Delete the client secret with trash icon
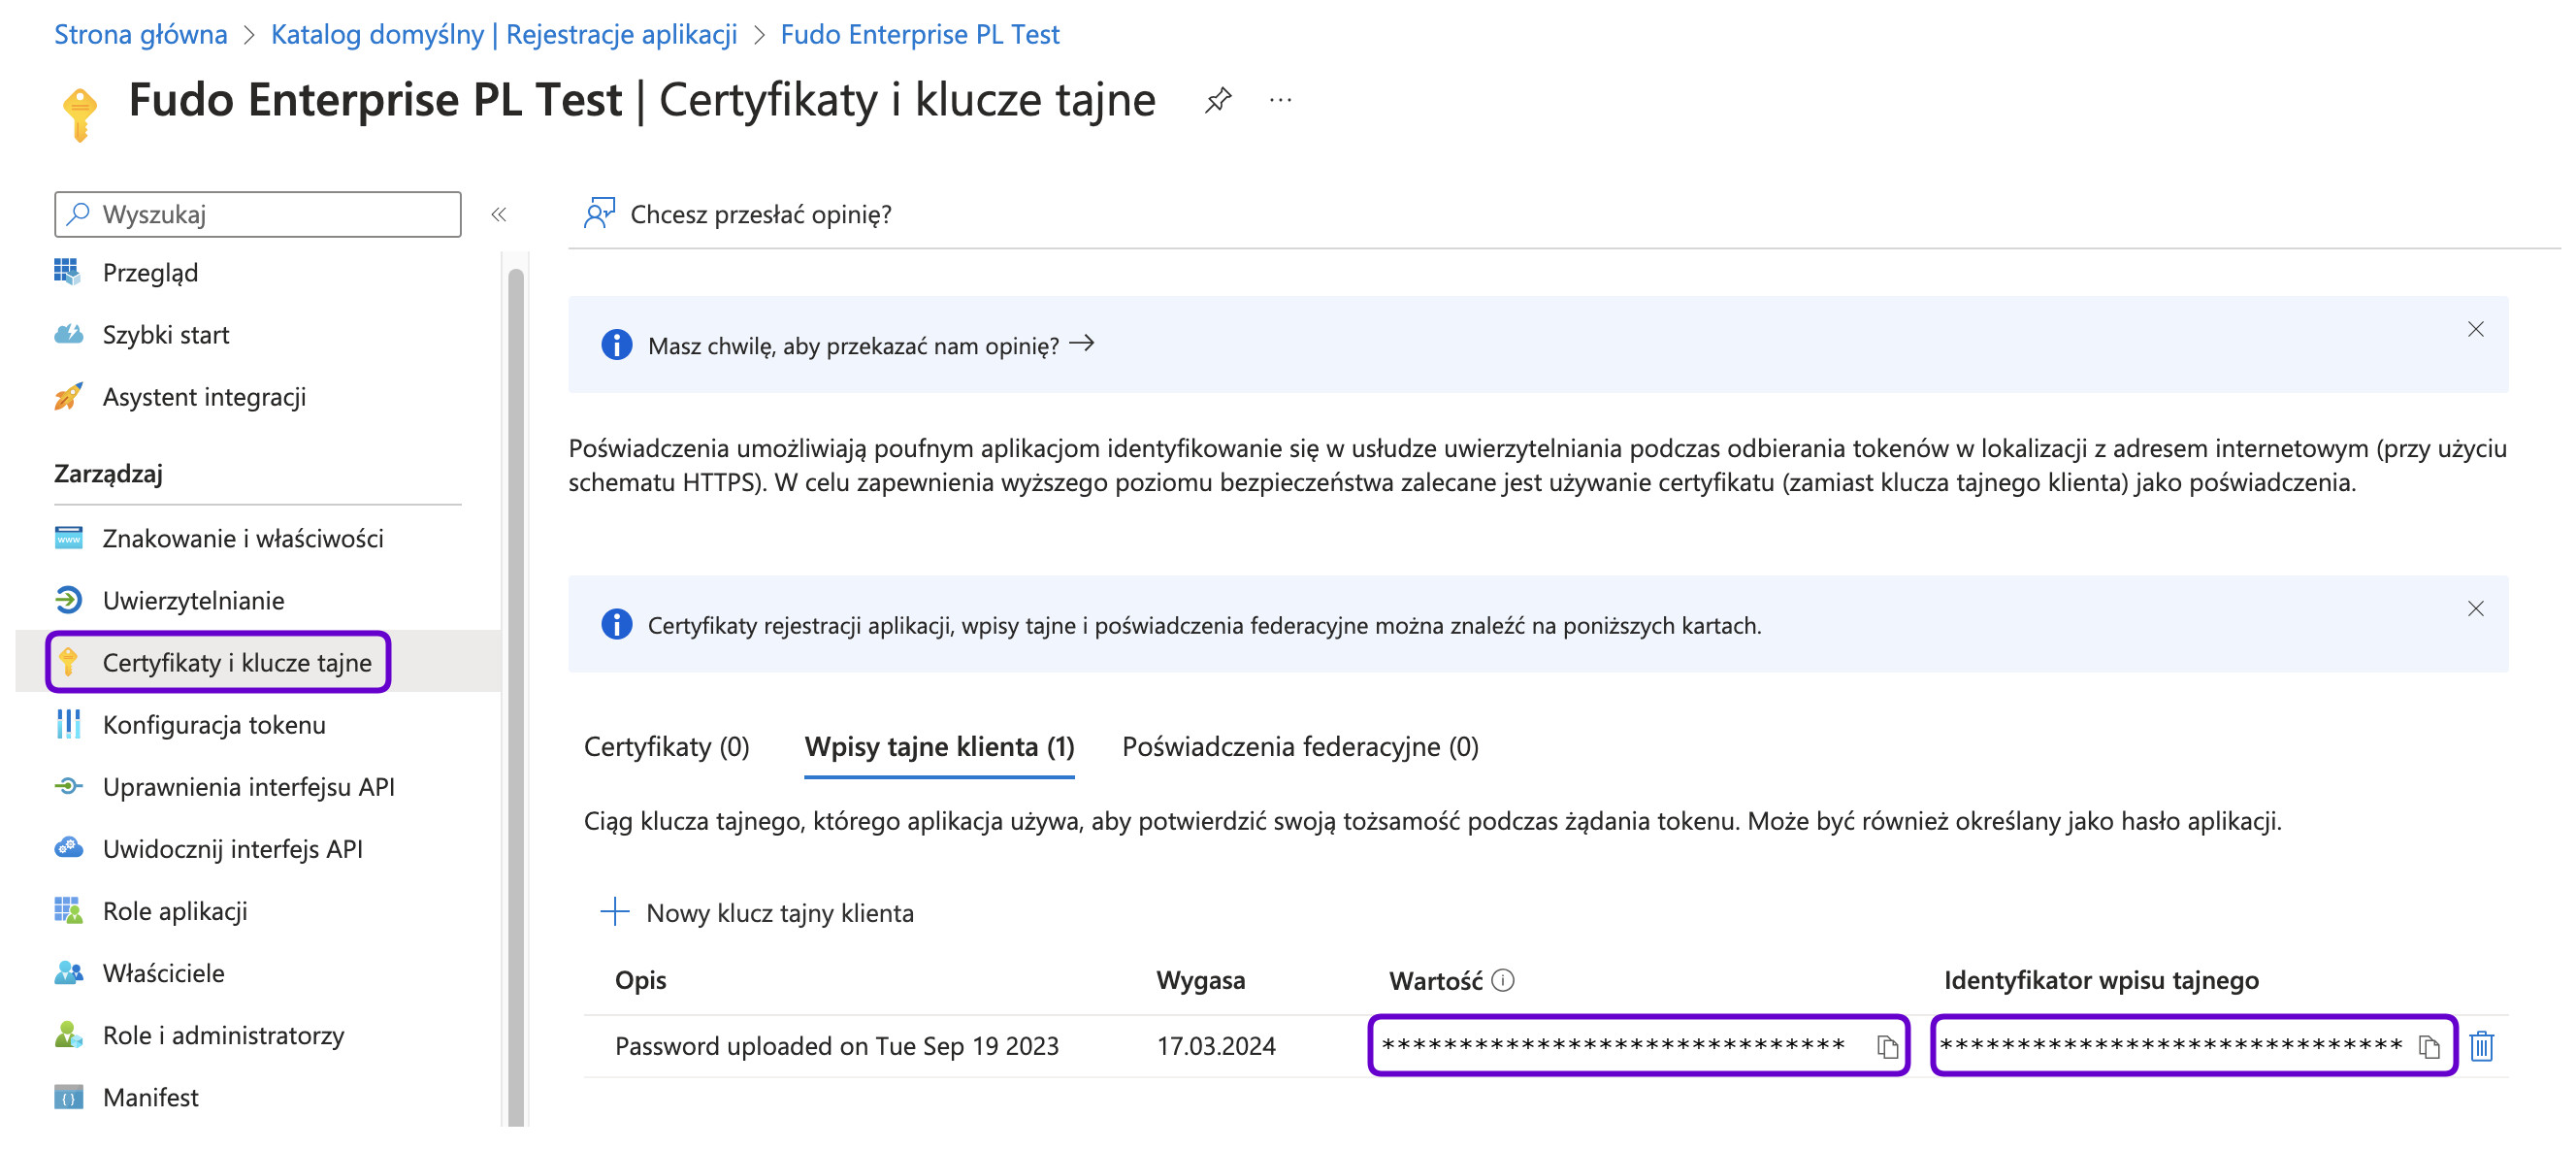 [x=2482, y=1046]
